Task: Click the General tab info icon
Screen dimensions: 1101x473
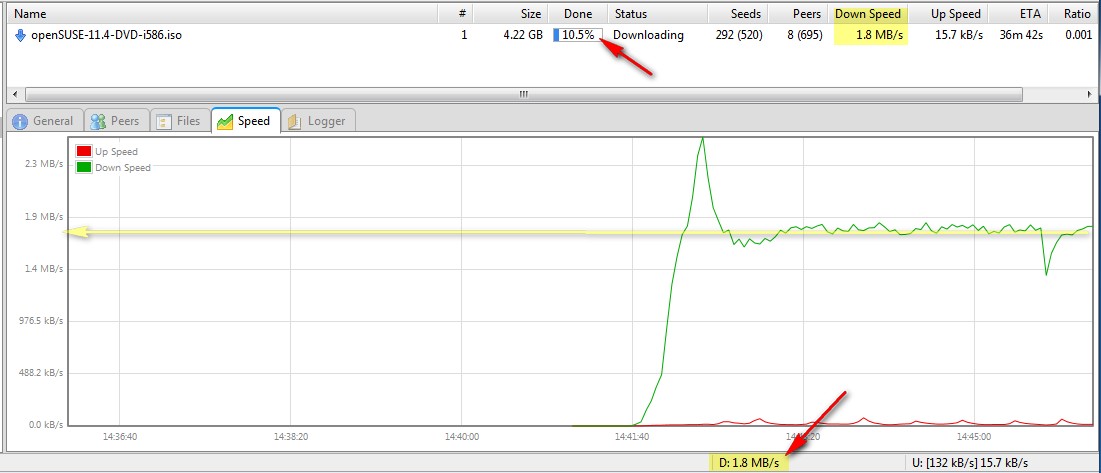Action: click(x=20, y=121)
